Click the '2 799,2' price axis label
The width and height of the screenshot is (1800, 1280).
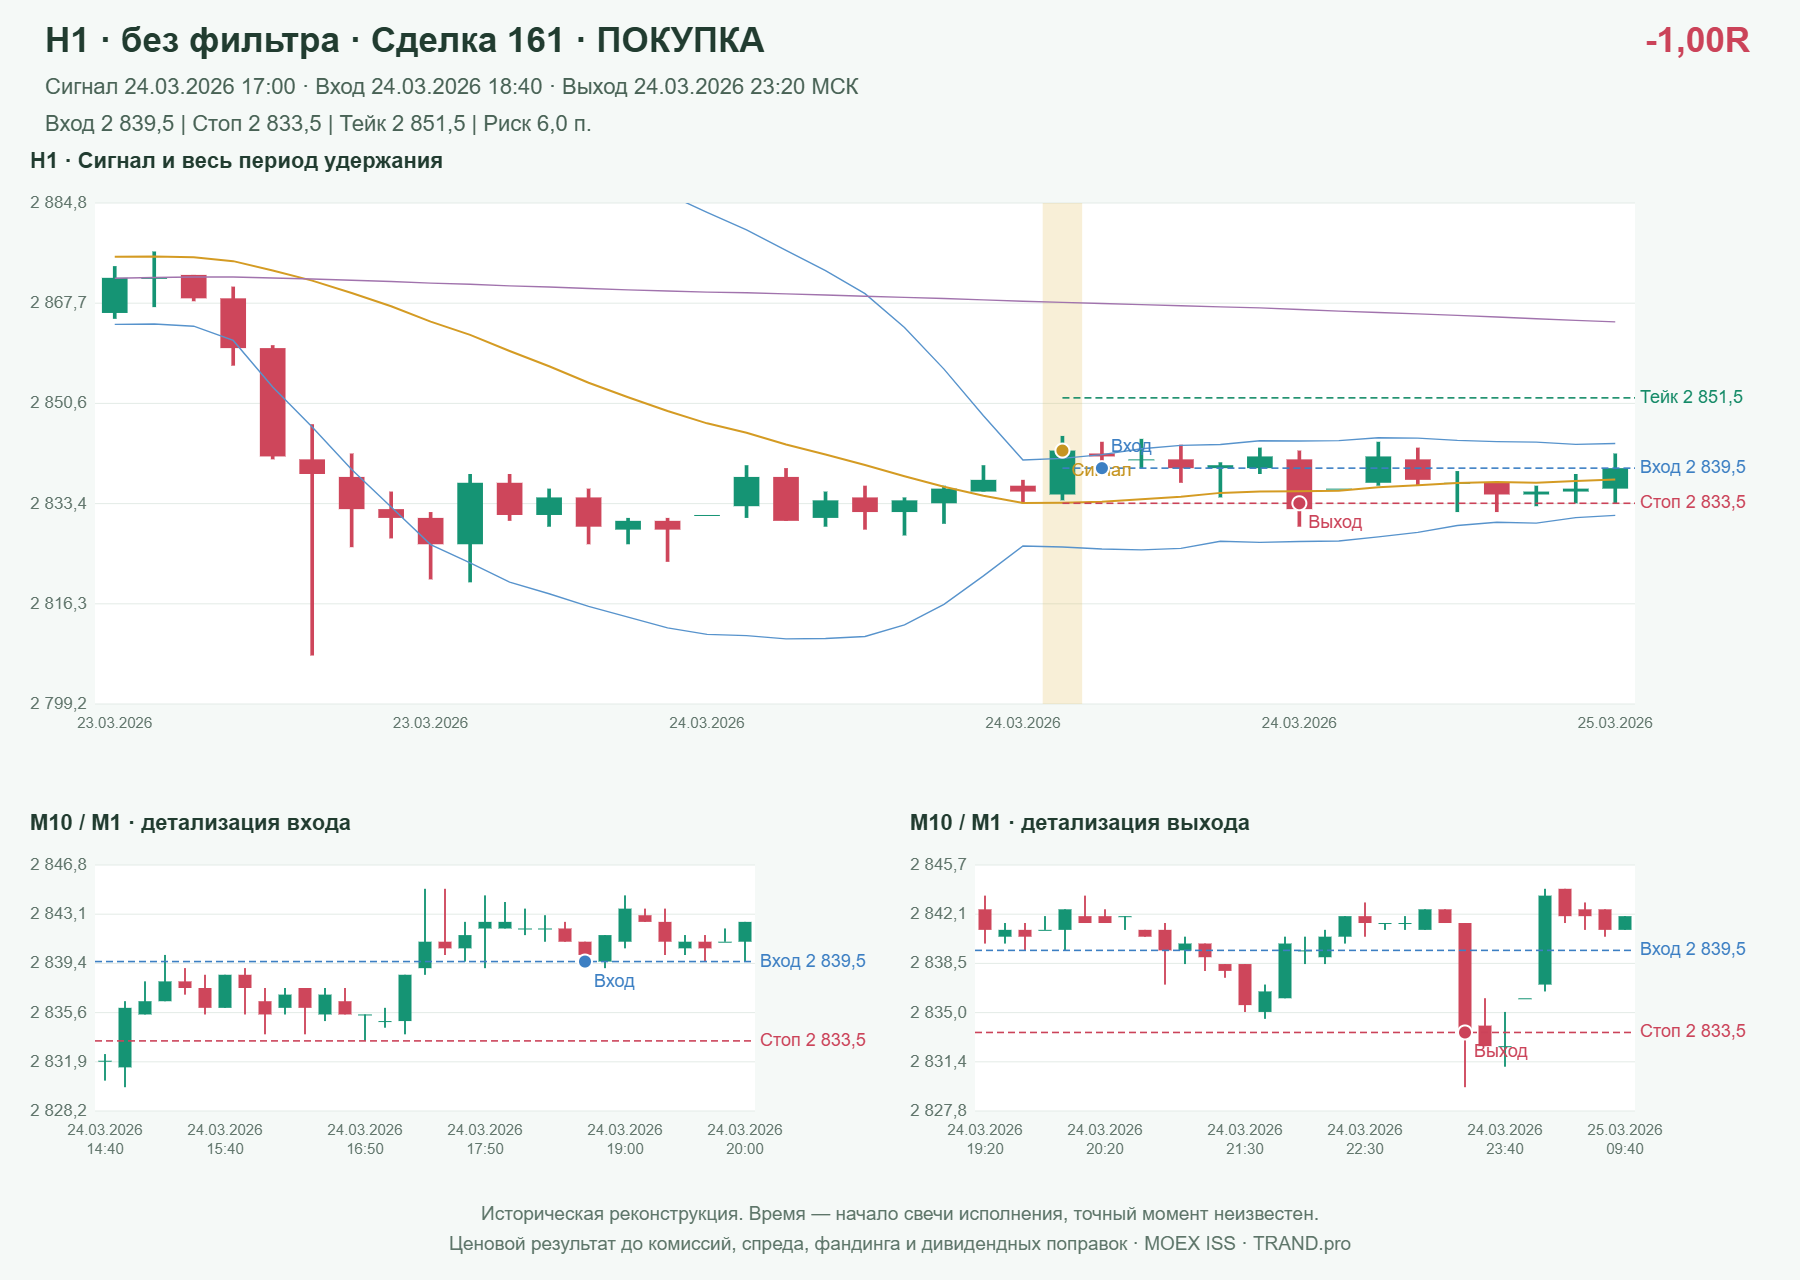pos(58,704)
